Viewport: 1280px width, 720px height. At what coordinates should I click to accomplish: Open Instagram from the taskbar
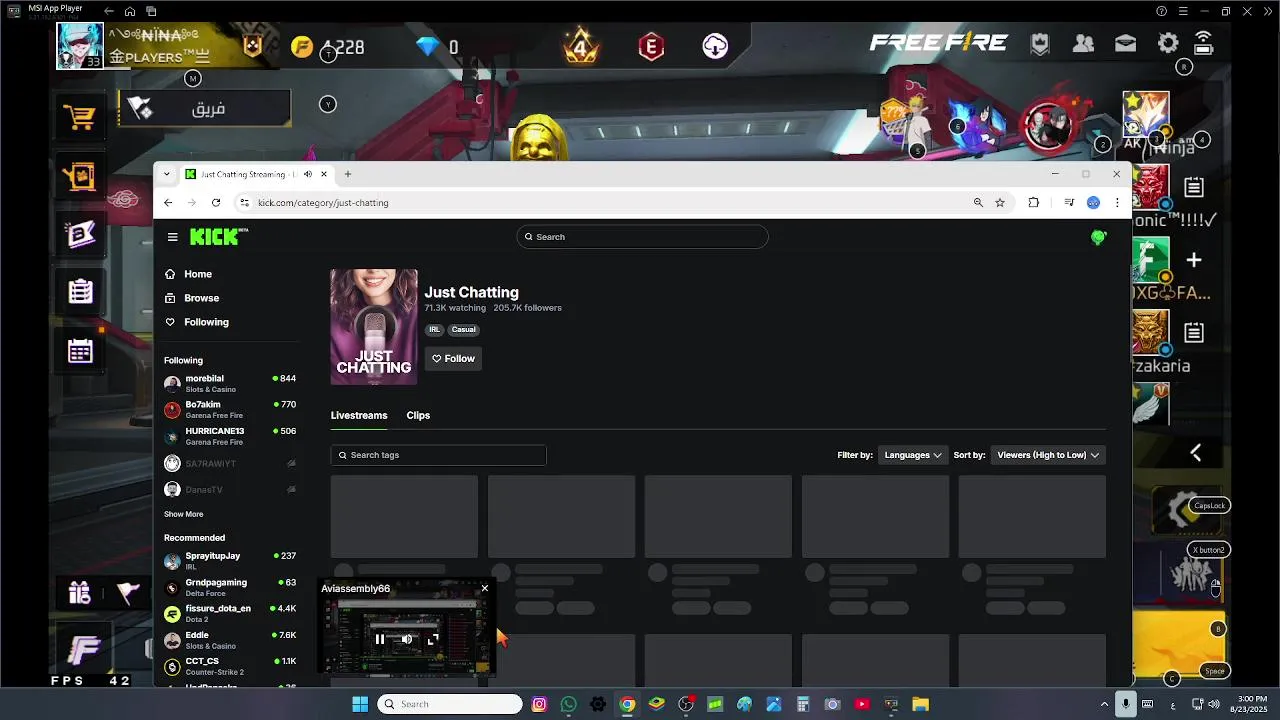point(539,704)
